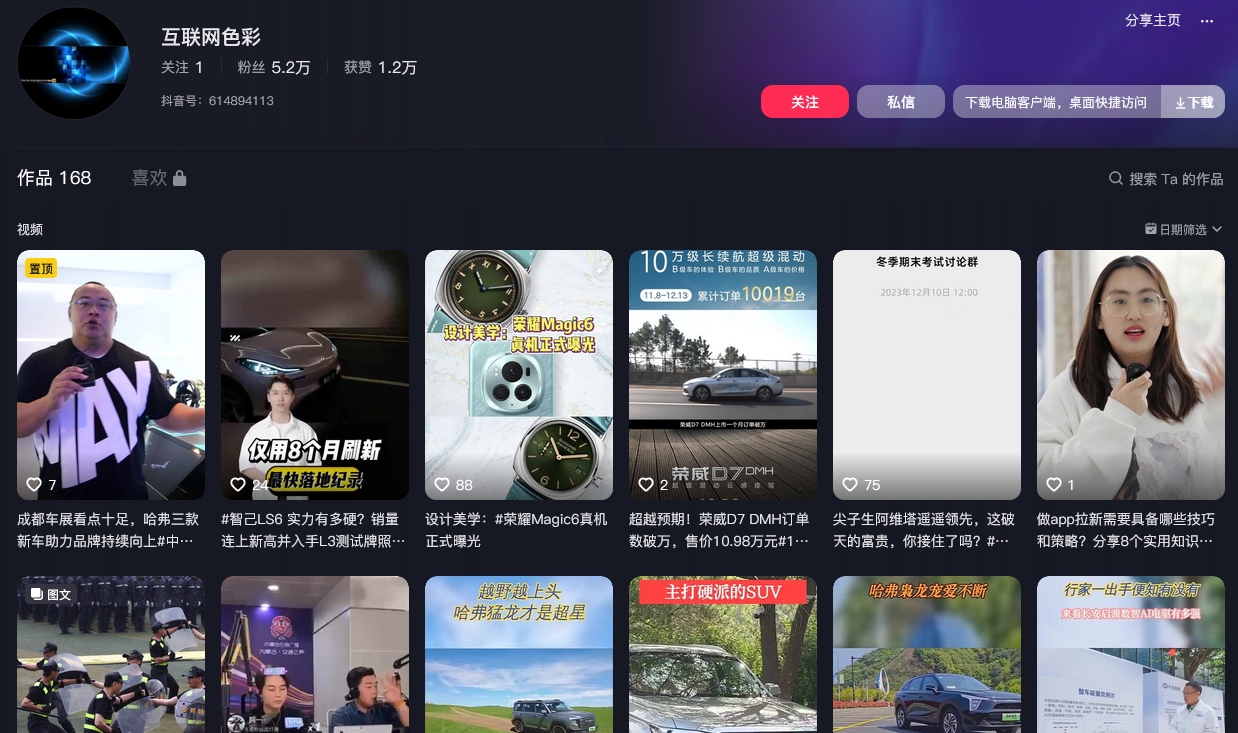Click 分享主页 share link

pyautogui.click(x=1153, y=20)
